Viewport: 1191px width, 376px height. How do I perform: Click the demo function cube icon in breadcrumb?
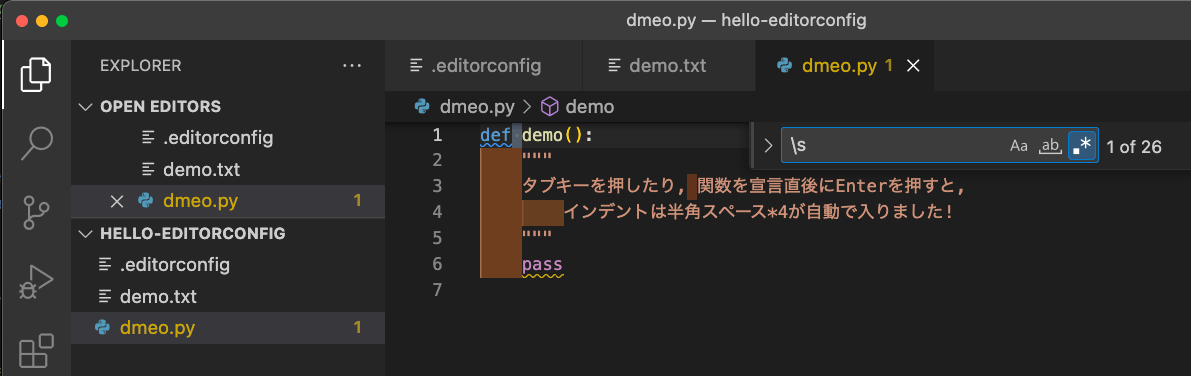pyautogui.click(x=549, y=106)
